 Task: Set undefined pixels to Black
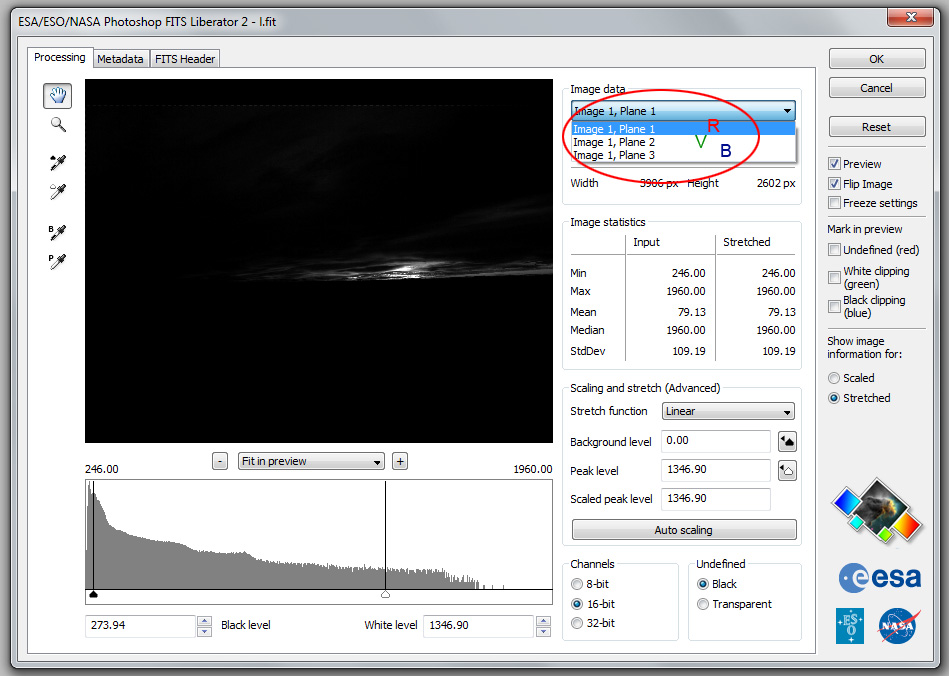pyautogui.click(x=703, y=584)
